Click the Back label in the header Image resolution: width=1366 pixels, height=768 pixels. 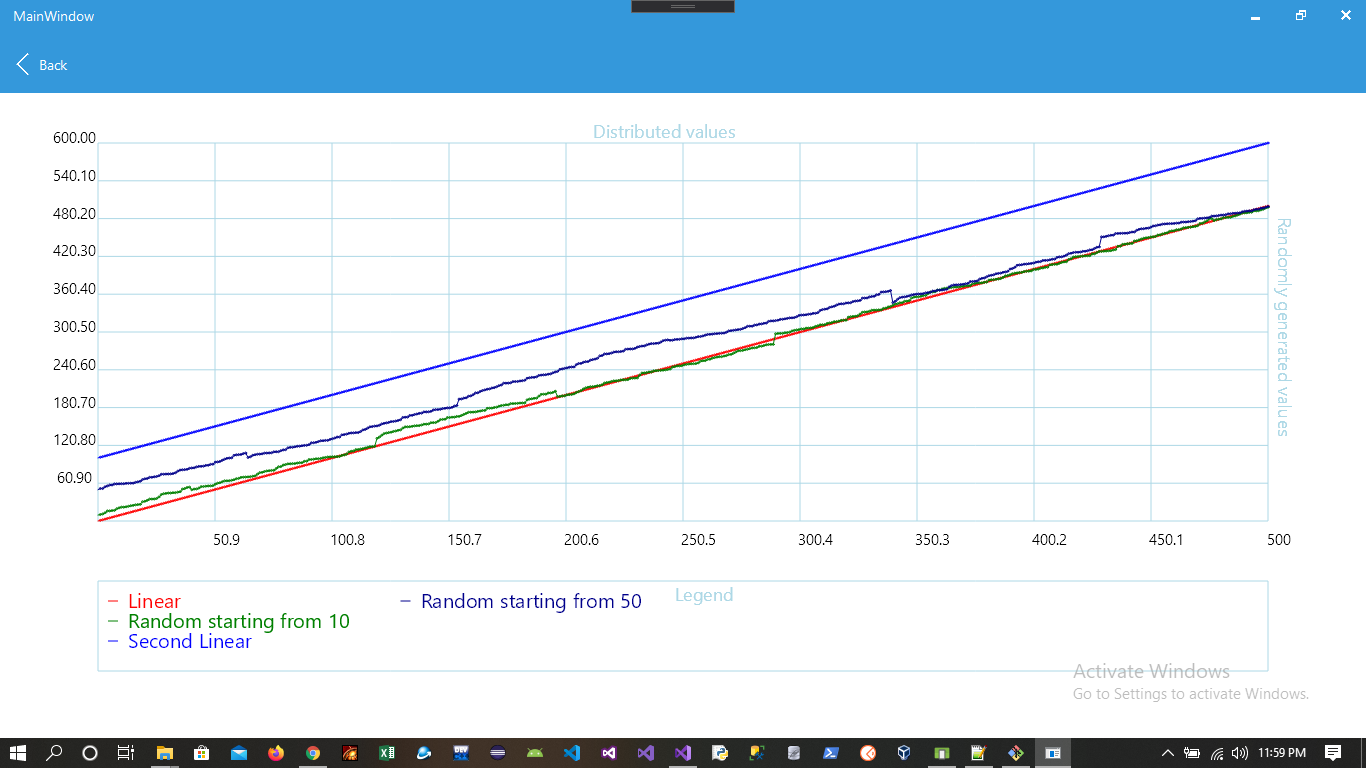coord(53,65)
